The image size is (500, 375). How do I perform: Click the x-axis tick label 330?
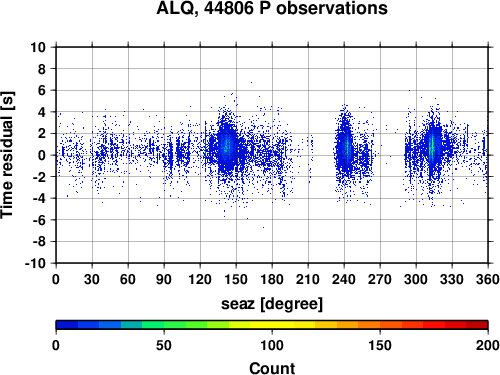tap(452, 279)
